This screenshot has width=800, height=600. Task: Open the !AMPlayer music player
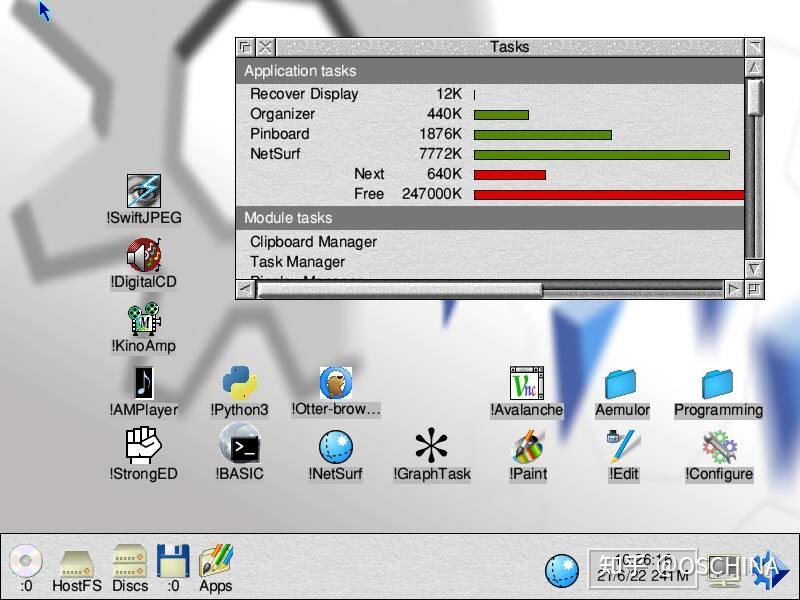[x=143, y=384]
